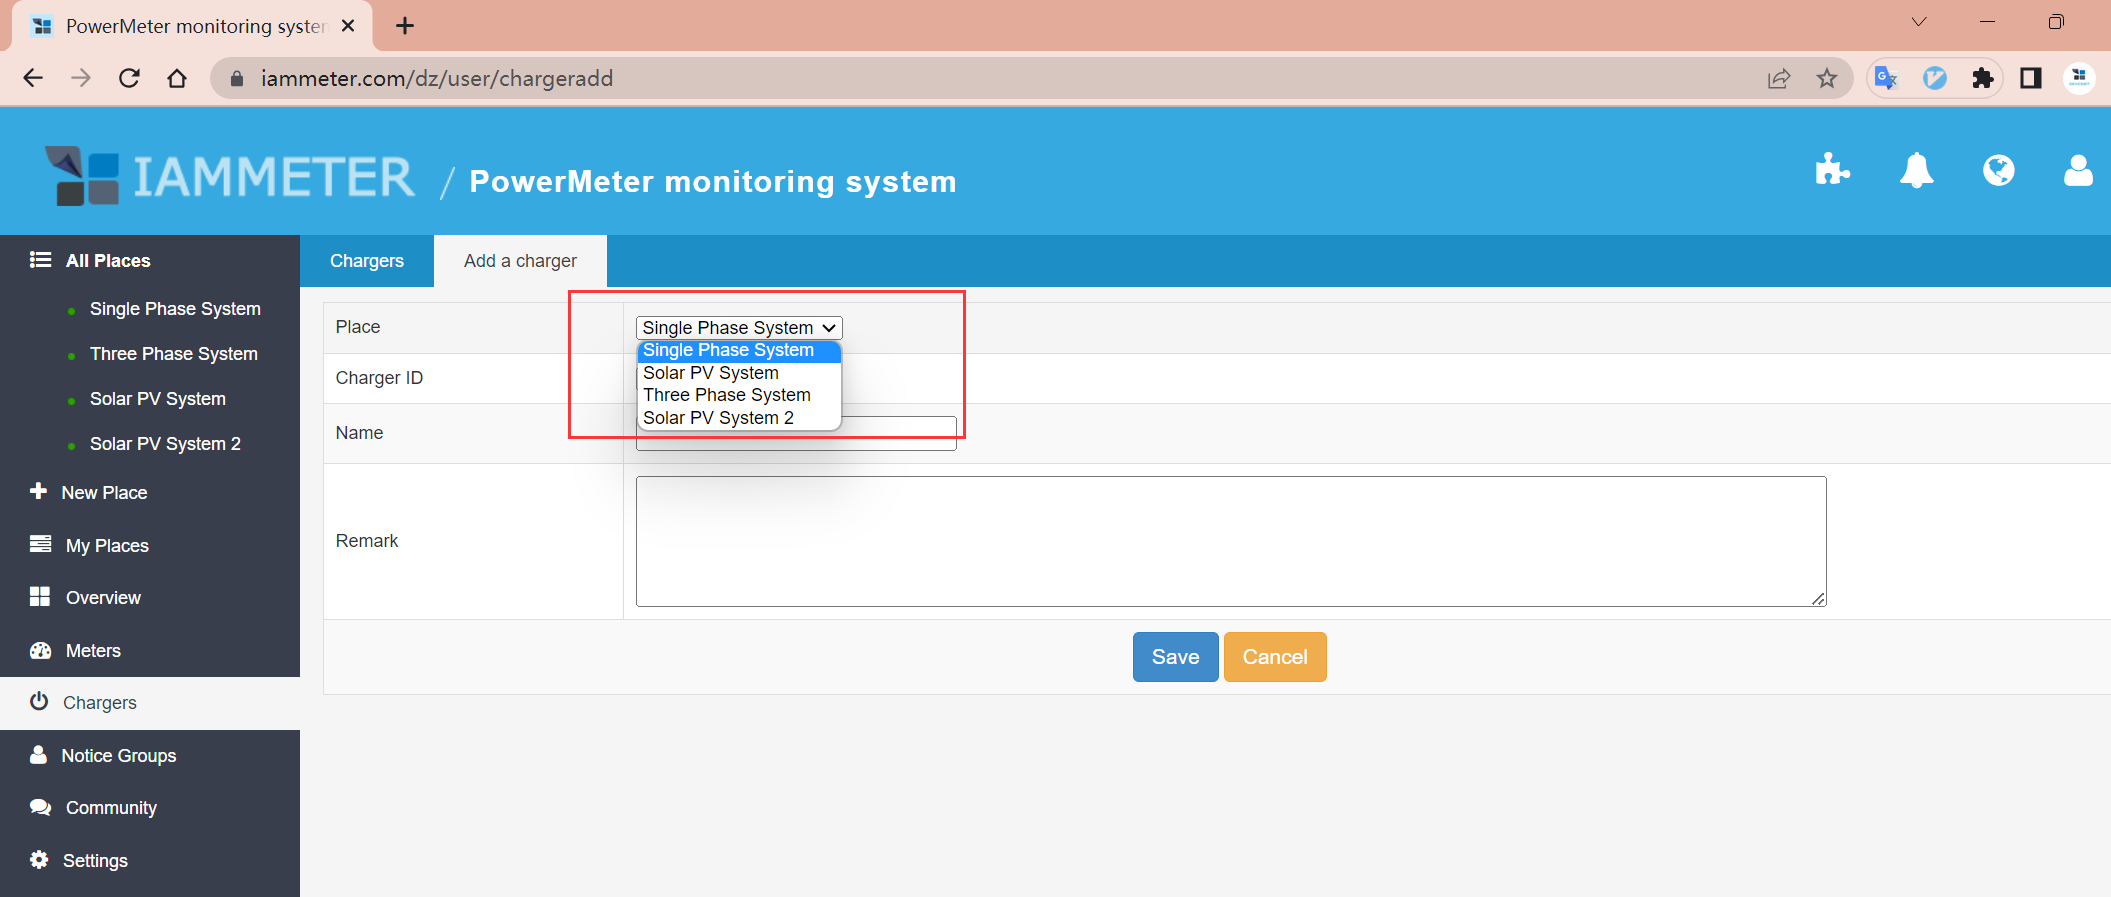Bookmark this page with star icon

click(x=1826, y=79)
